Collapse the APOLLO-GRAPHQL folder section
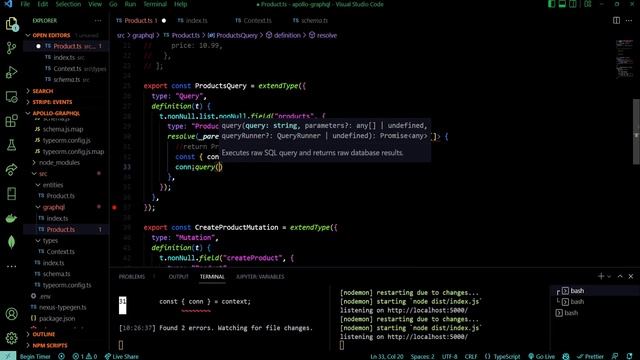This screenshot has height=360, width=640. point(56,113)
